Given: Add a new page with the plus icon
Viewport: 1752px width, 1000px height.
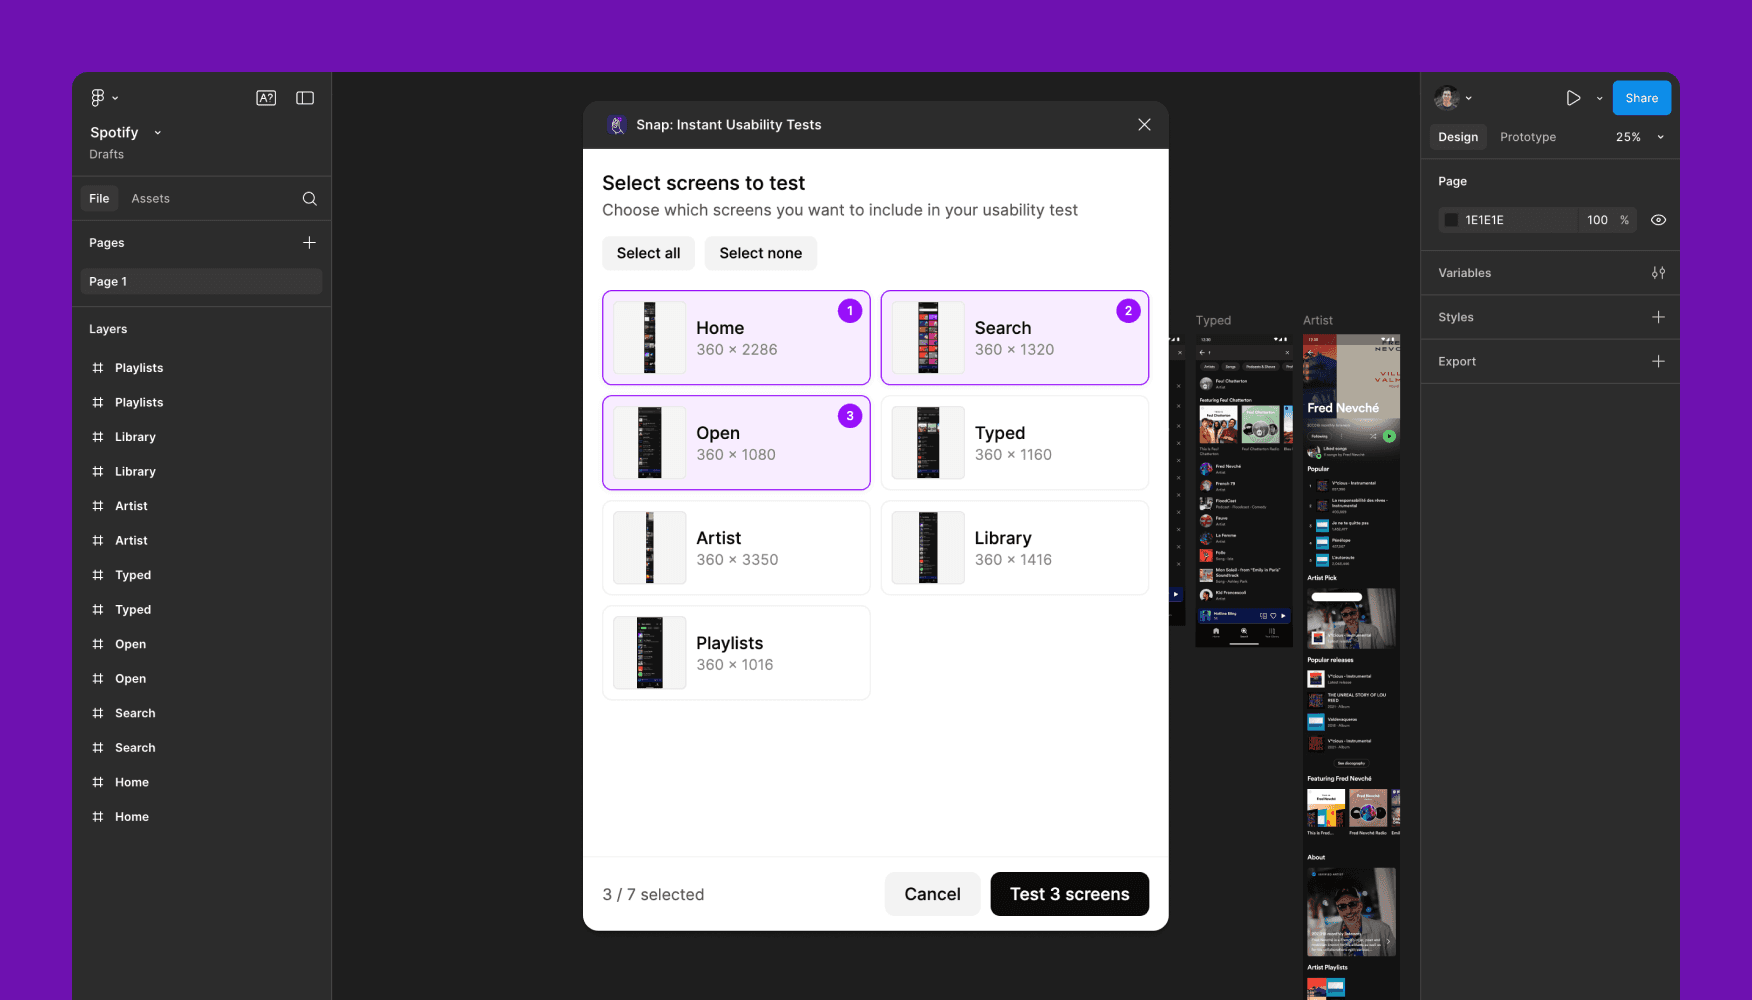Looking at the screenshot, I should pos(310,242).
